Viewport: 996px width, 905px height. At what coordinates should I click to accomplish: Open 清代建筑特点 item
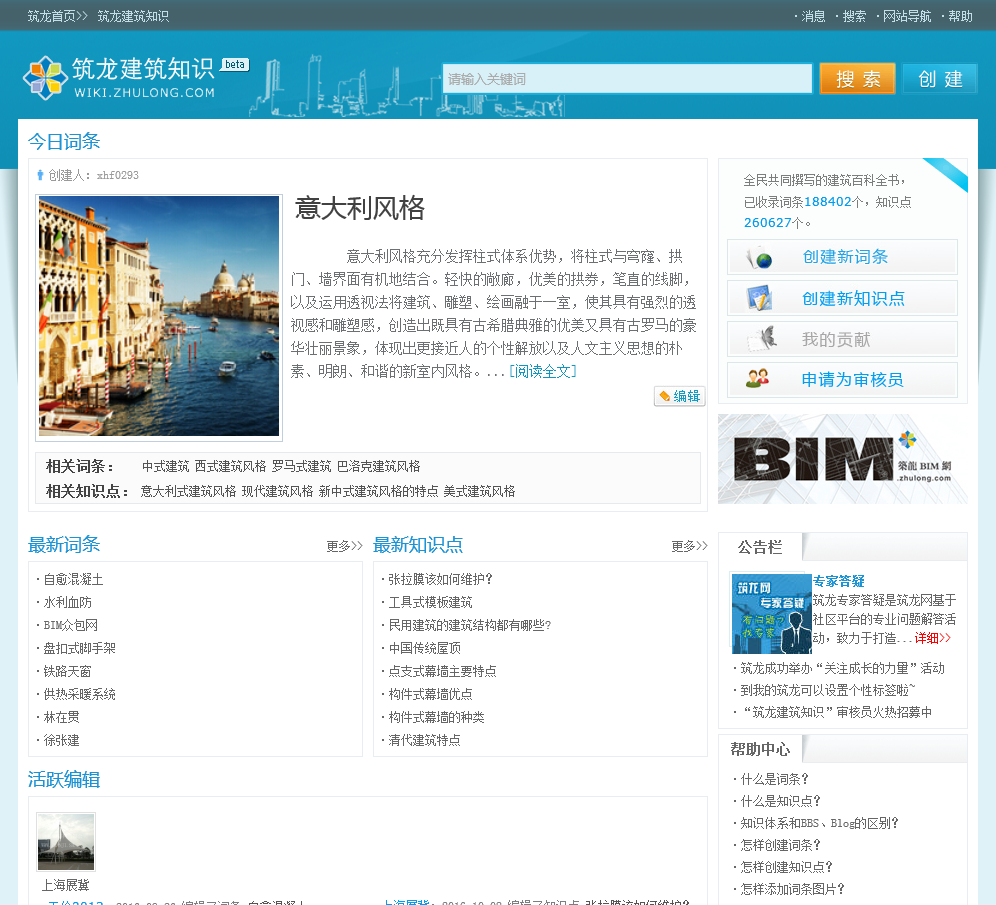tap(424, 741)
